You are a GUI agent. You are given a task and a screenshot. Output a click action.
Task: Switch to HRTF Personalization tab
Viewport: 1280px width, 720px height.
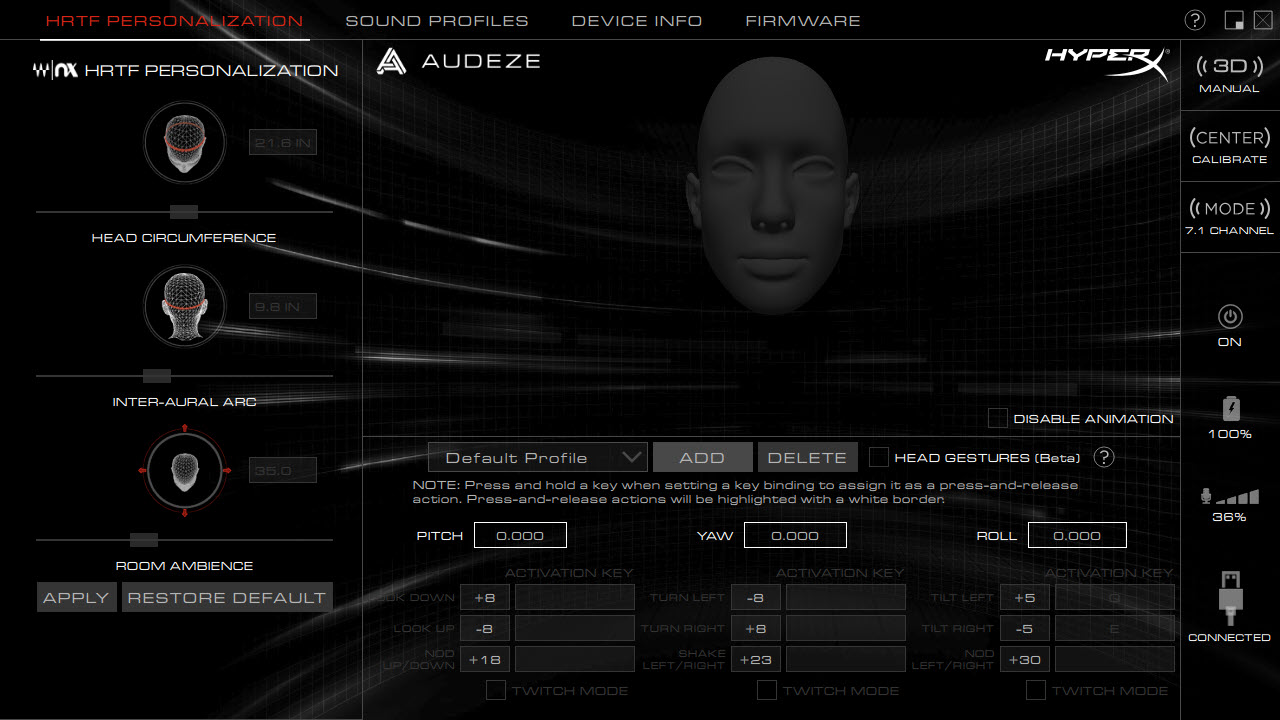pyautogui.click(x=174, y=20)
